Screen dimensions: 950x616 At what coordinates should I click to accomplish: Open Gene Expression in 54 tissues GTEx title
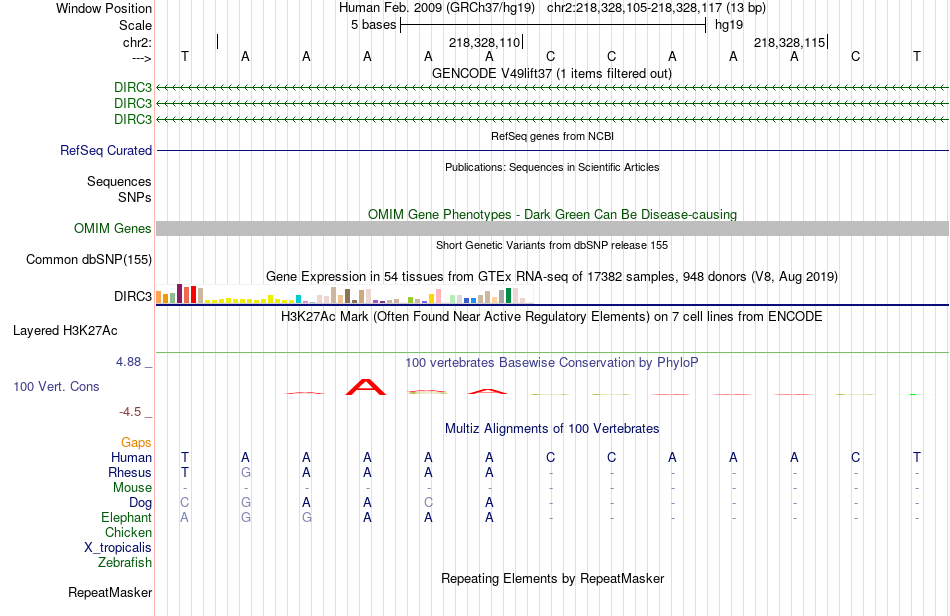[552, 277]
